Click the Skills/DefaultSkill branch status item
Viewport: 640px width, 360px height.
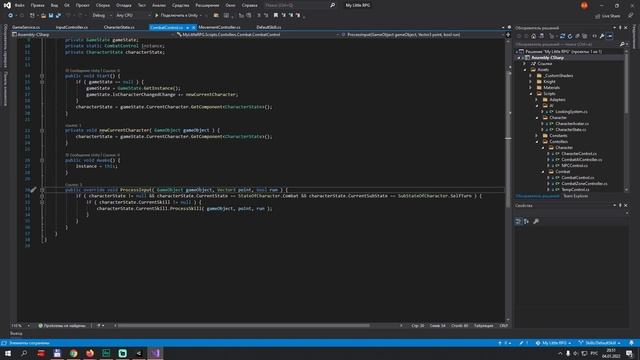coord(600,343)
